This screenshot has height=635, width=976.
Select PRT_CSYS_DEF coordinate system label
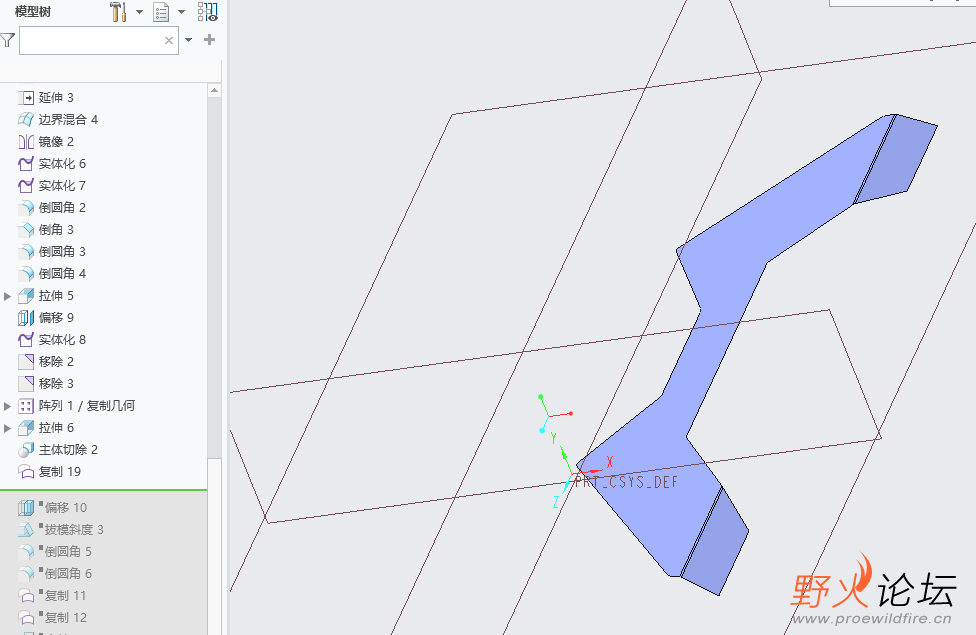(x=626, y=482)
